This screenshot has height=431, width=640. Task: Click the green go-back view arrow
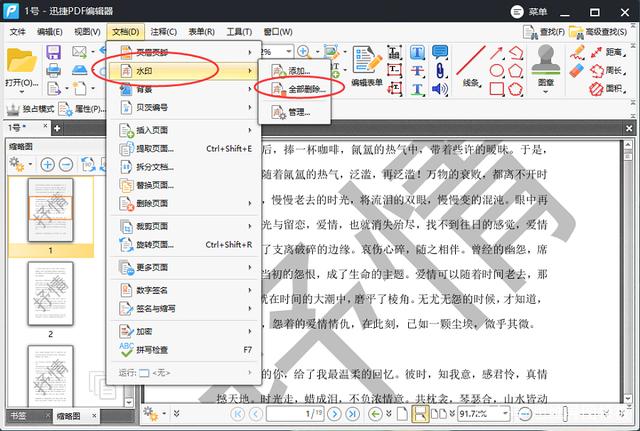375,414
